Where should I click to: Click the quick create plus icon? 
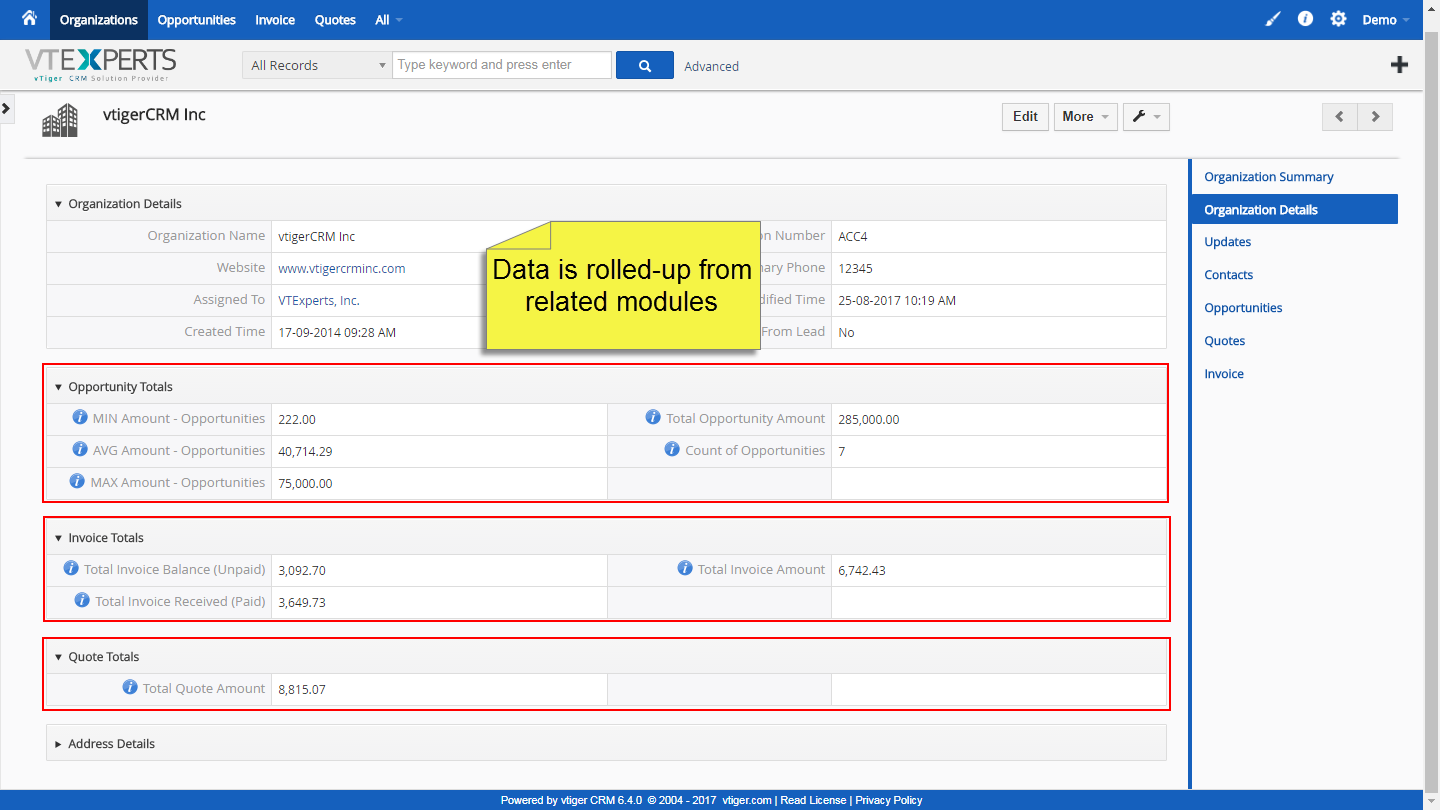1400,65
